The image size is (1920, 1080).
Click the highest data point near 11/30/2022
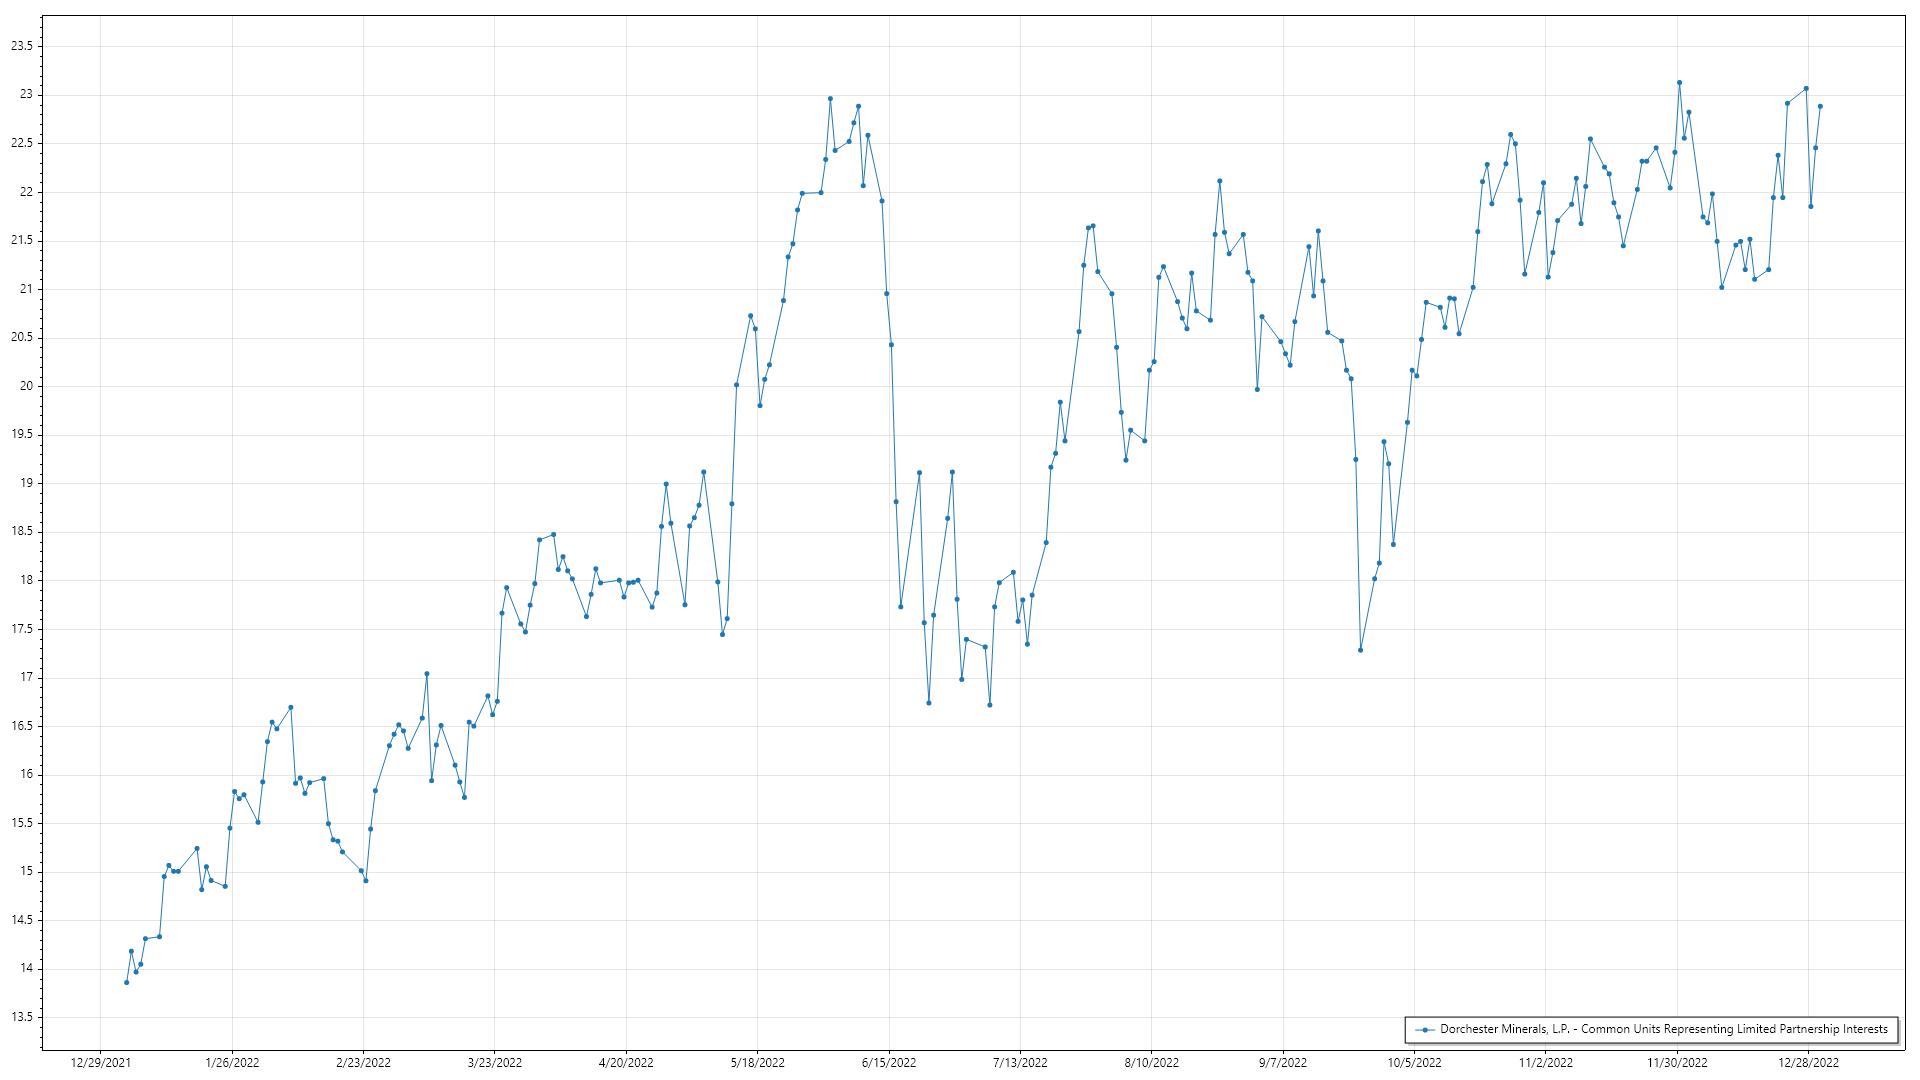pos(1679,83)
